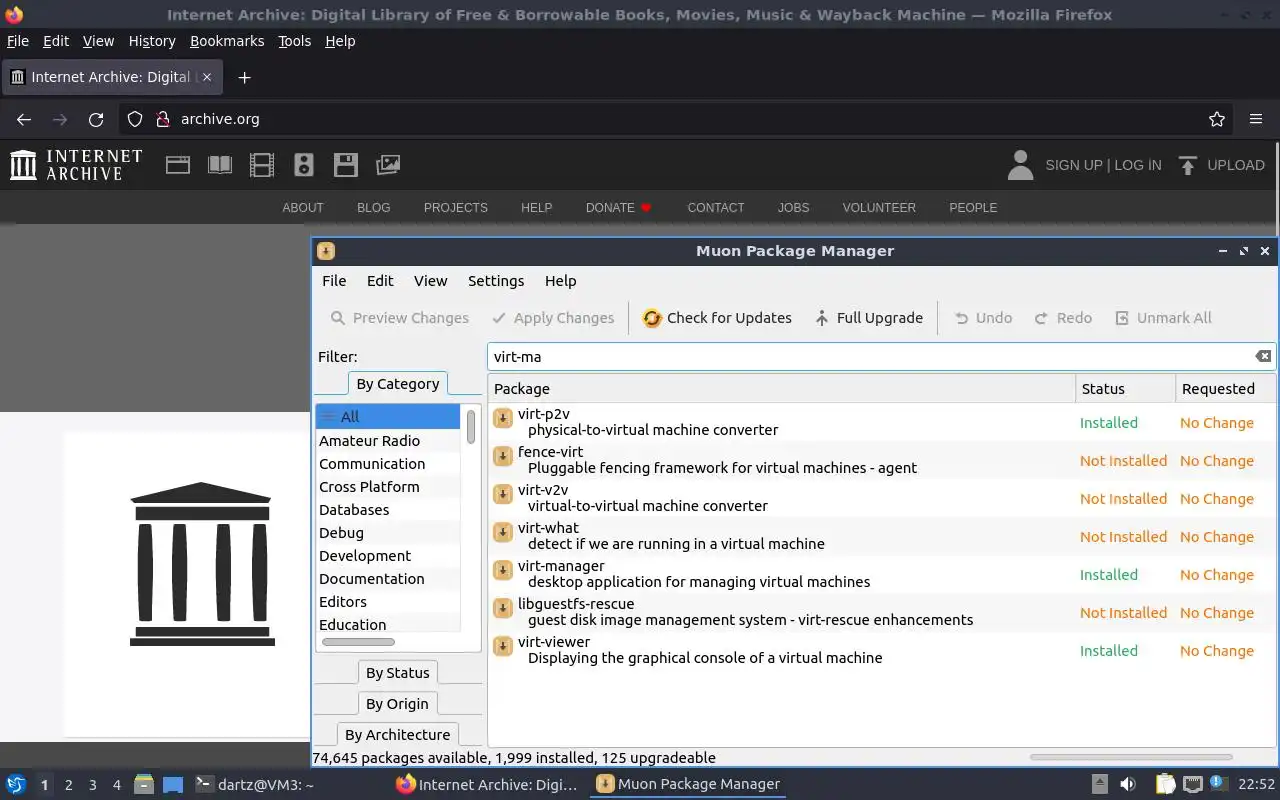This screenshot has width=1280, height=800.
Task: Click the Preview Changes magnifier button
Action: (399, 318)
